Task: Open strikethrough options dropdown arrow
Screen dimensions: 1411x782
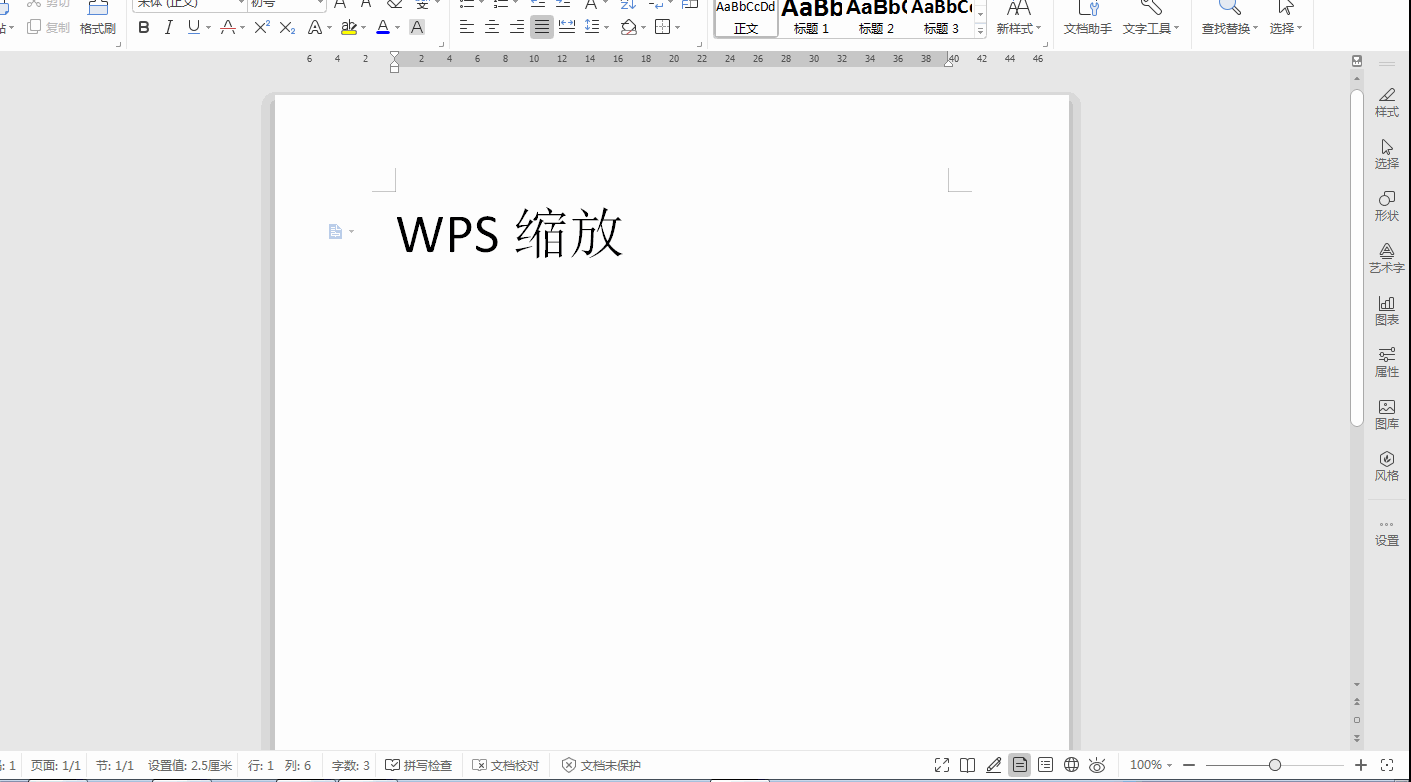Action: pyautogui.click(x=242, y=28)
